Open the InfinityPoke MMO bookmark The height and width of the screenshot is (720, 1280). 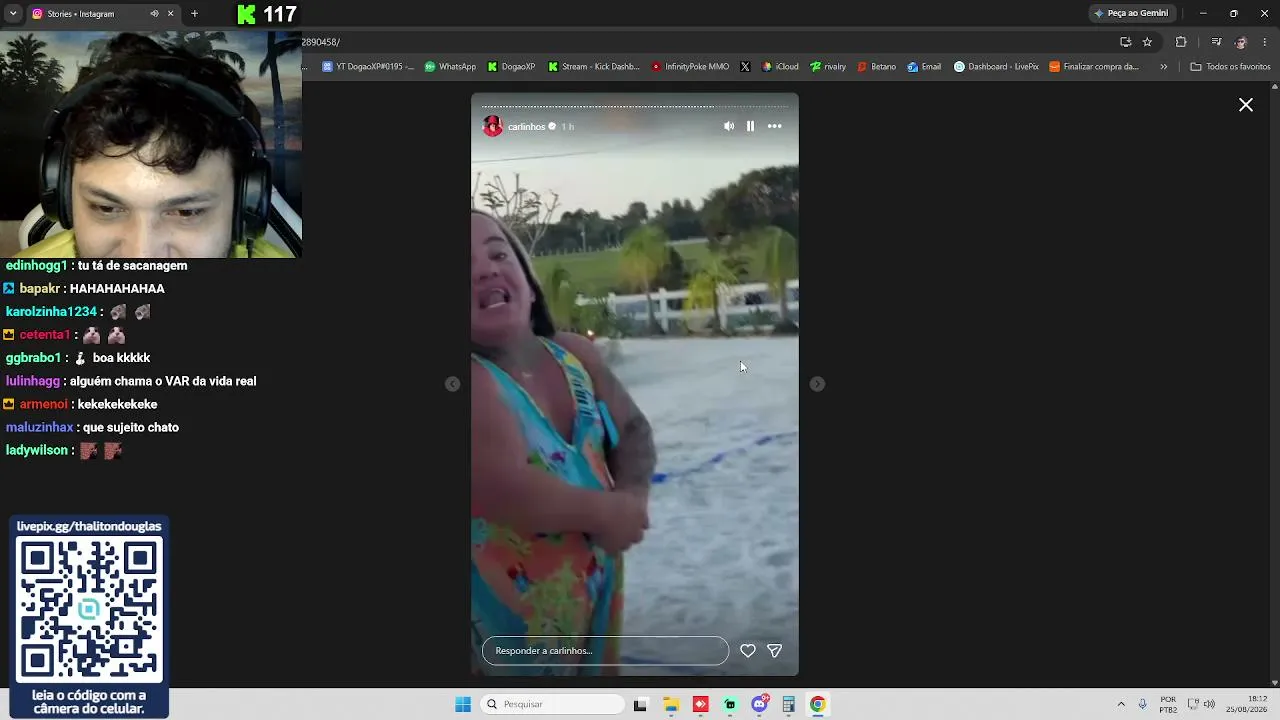click(x=690, y=67)
